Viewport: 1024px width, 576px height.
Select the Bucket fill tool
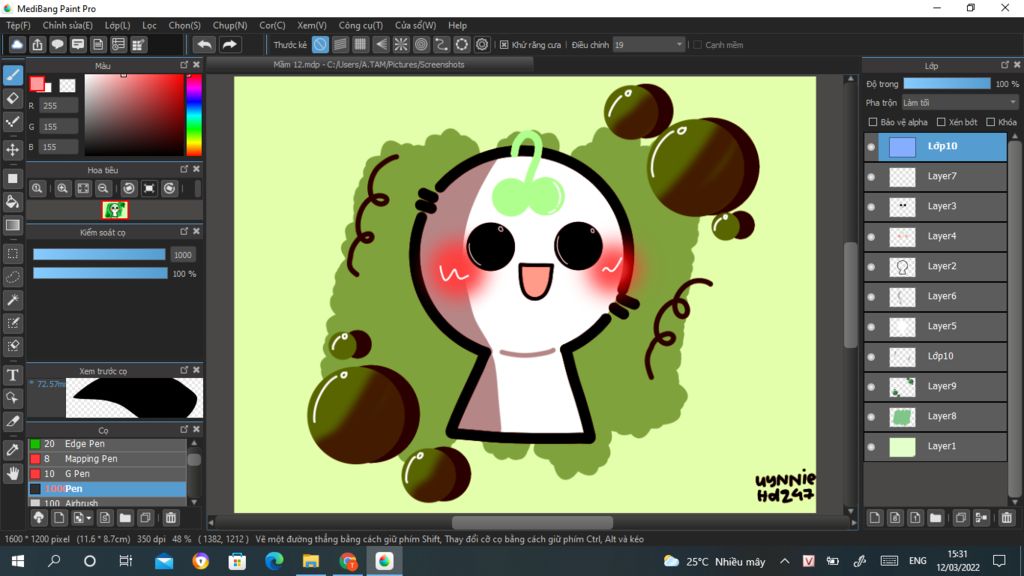pos(12,202)
